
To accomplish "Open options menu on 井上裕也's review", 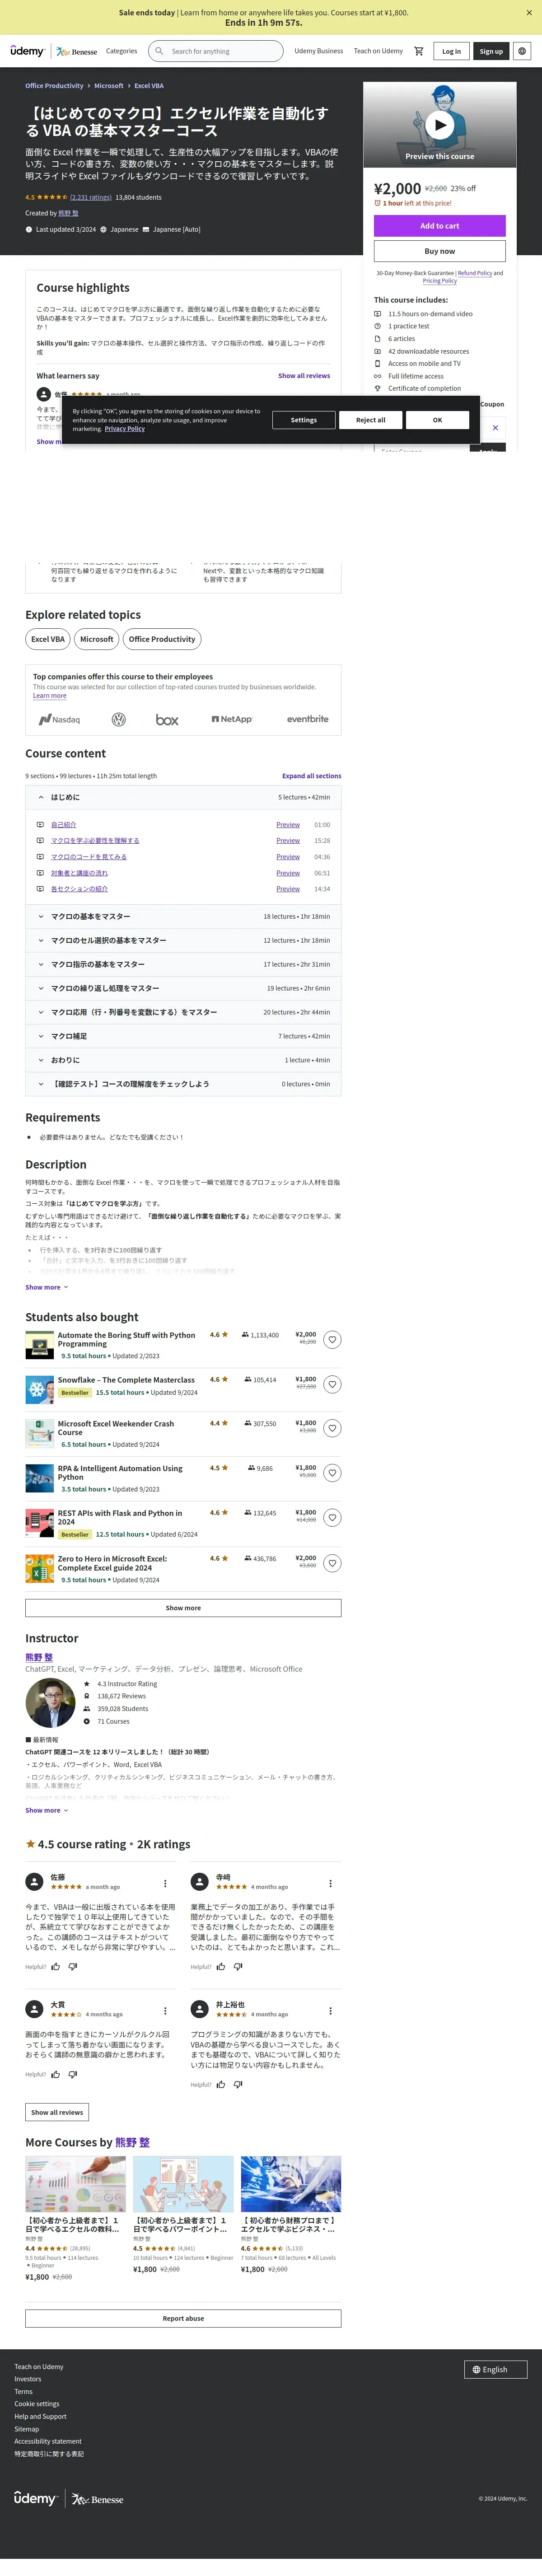I will [330, 2011].
